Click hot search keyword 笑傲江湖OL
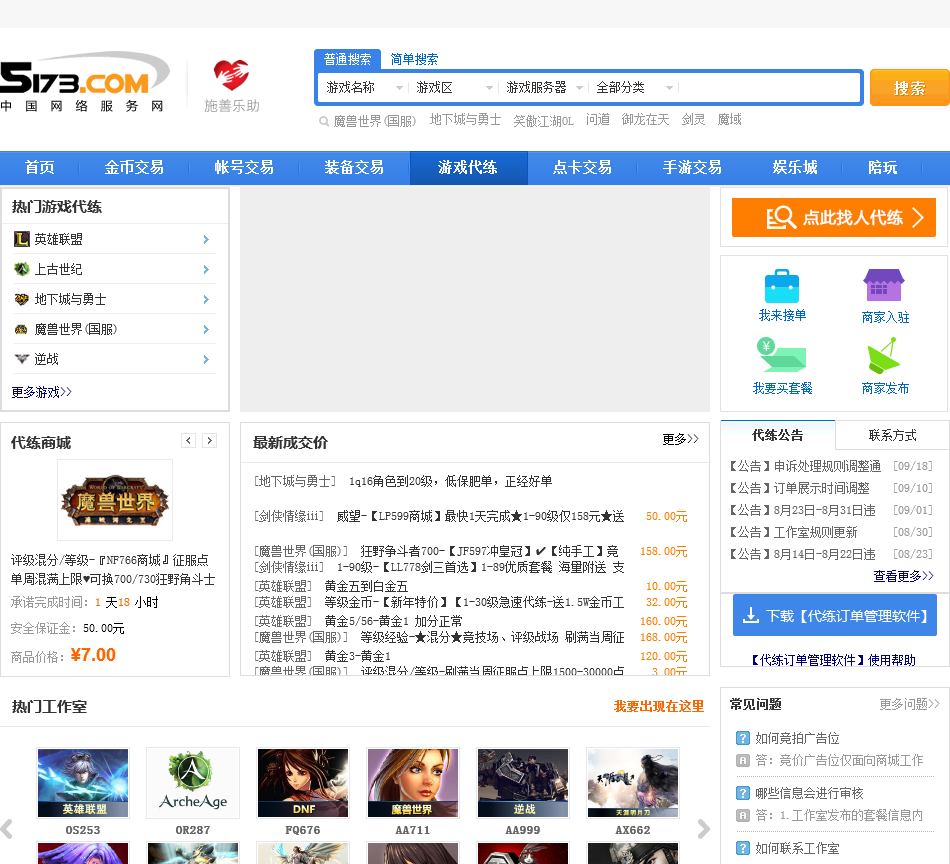This screenshot has height=864, width=950. click(x=543, y=121)
